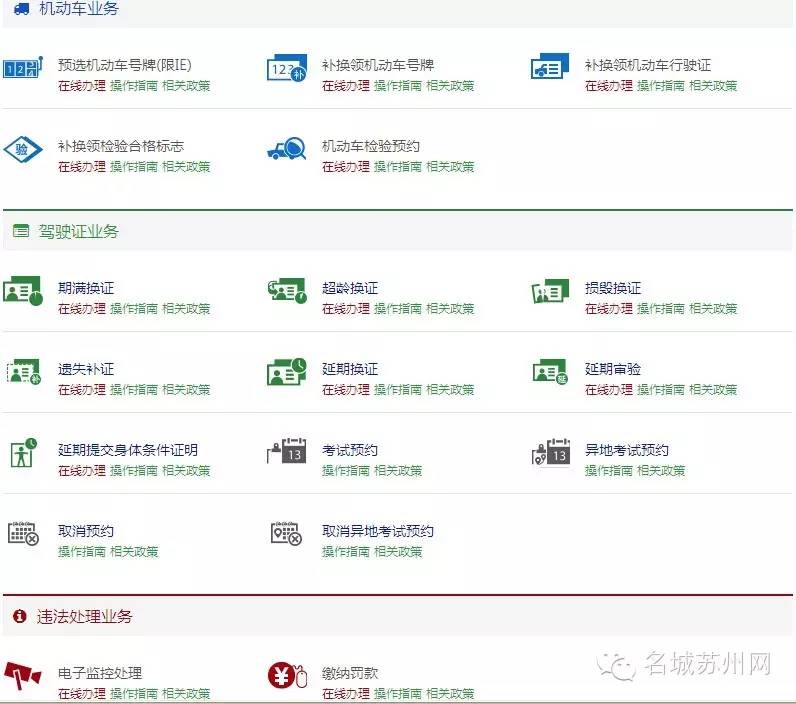Image resolution: width=796 pixels, height=704 pixels.
Task: Click the 电子监控处理 title
Action: [x=100, y=673]
